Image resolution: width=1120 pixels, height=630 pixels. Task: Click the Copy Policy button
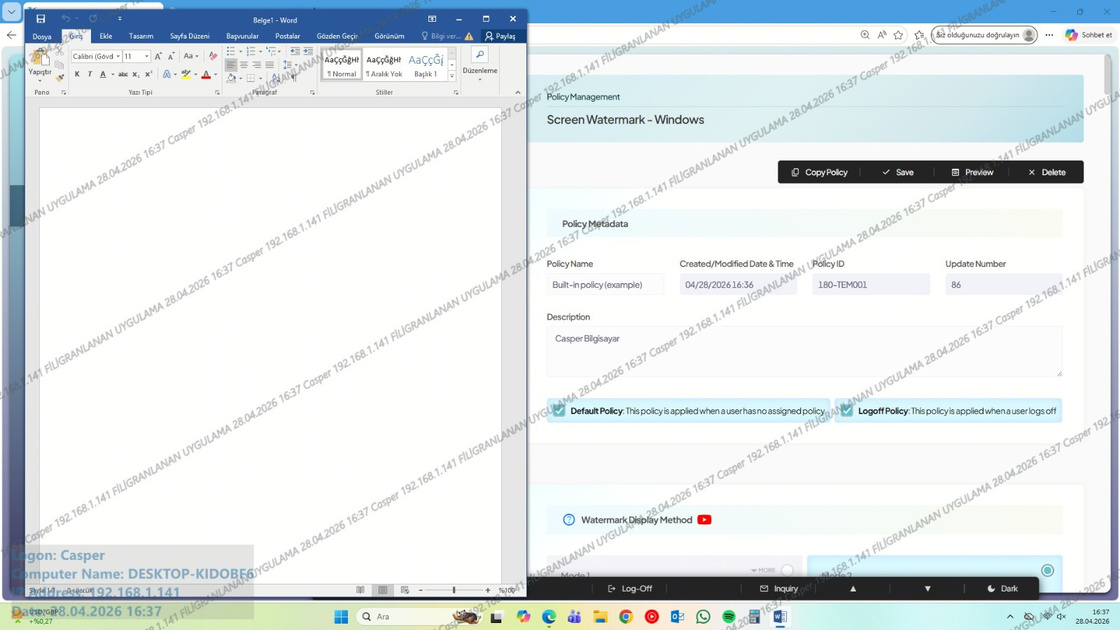[819, 172]
